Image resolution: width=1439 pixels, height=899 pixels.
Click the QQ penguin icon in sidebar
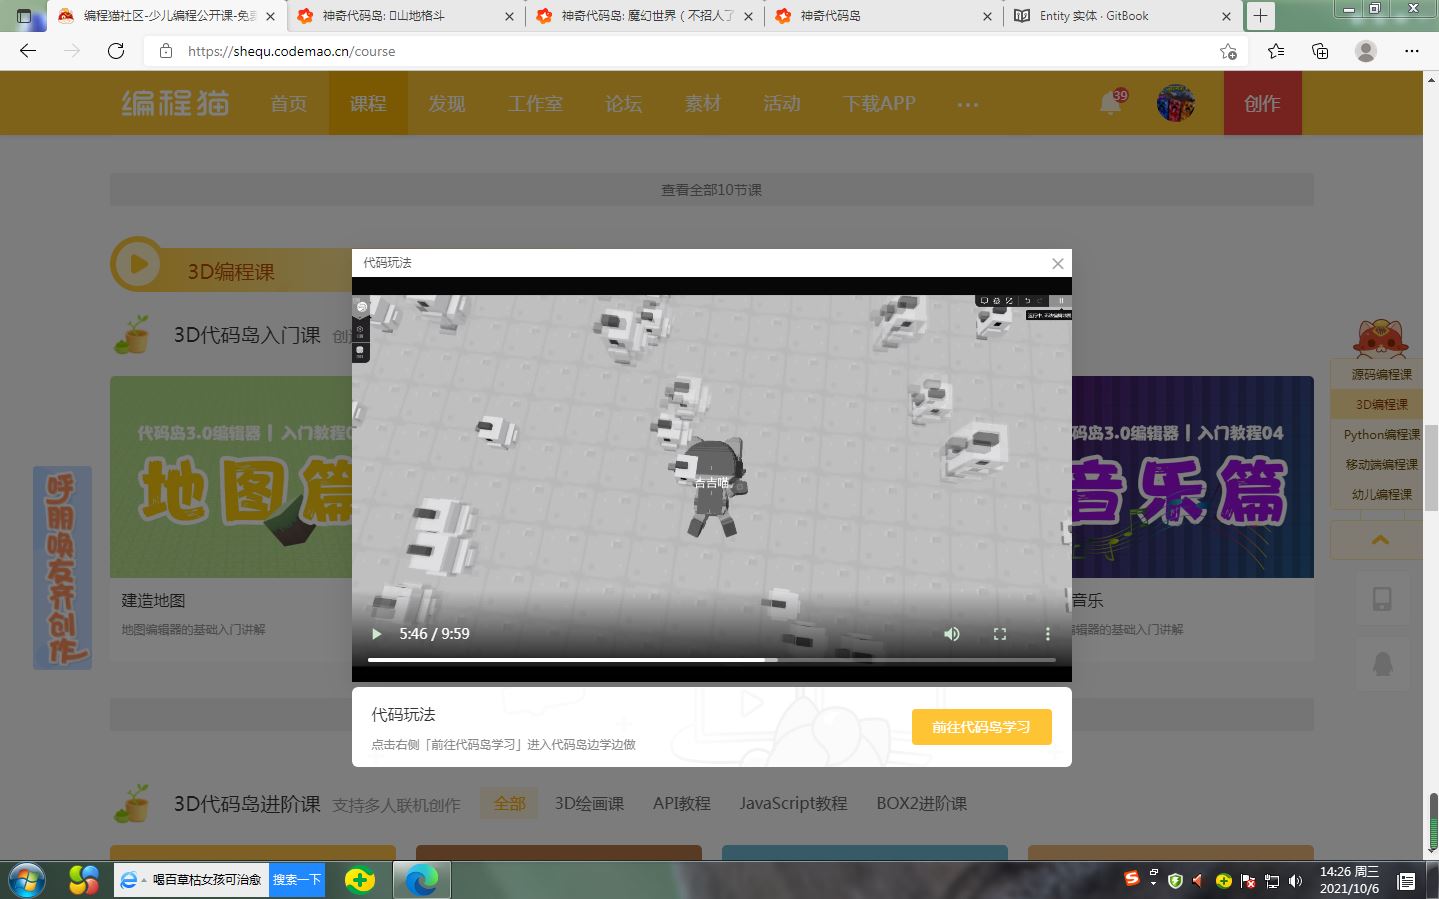tap(1382, 663)
